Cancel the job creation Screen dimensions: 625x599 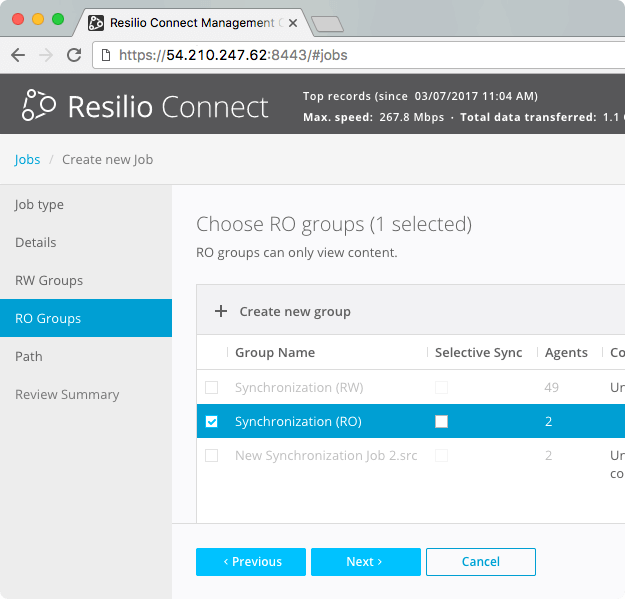coord(481,562)
